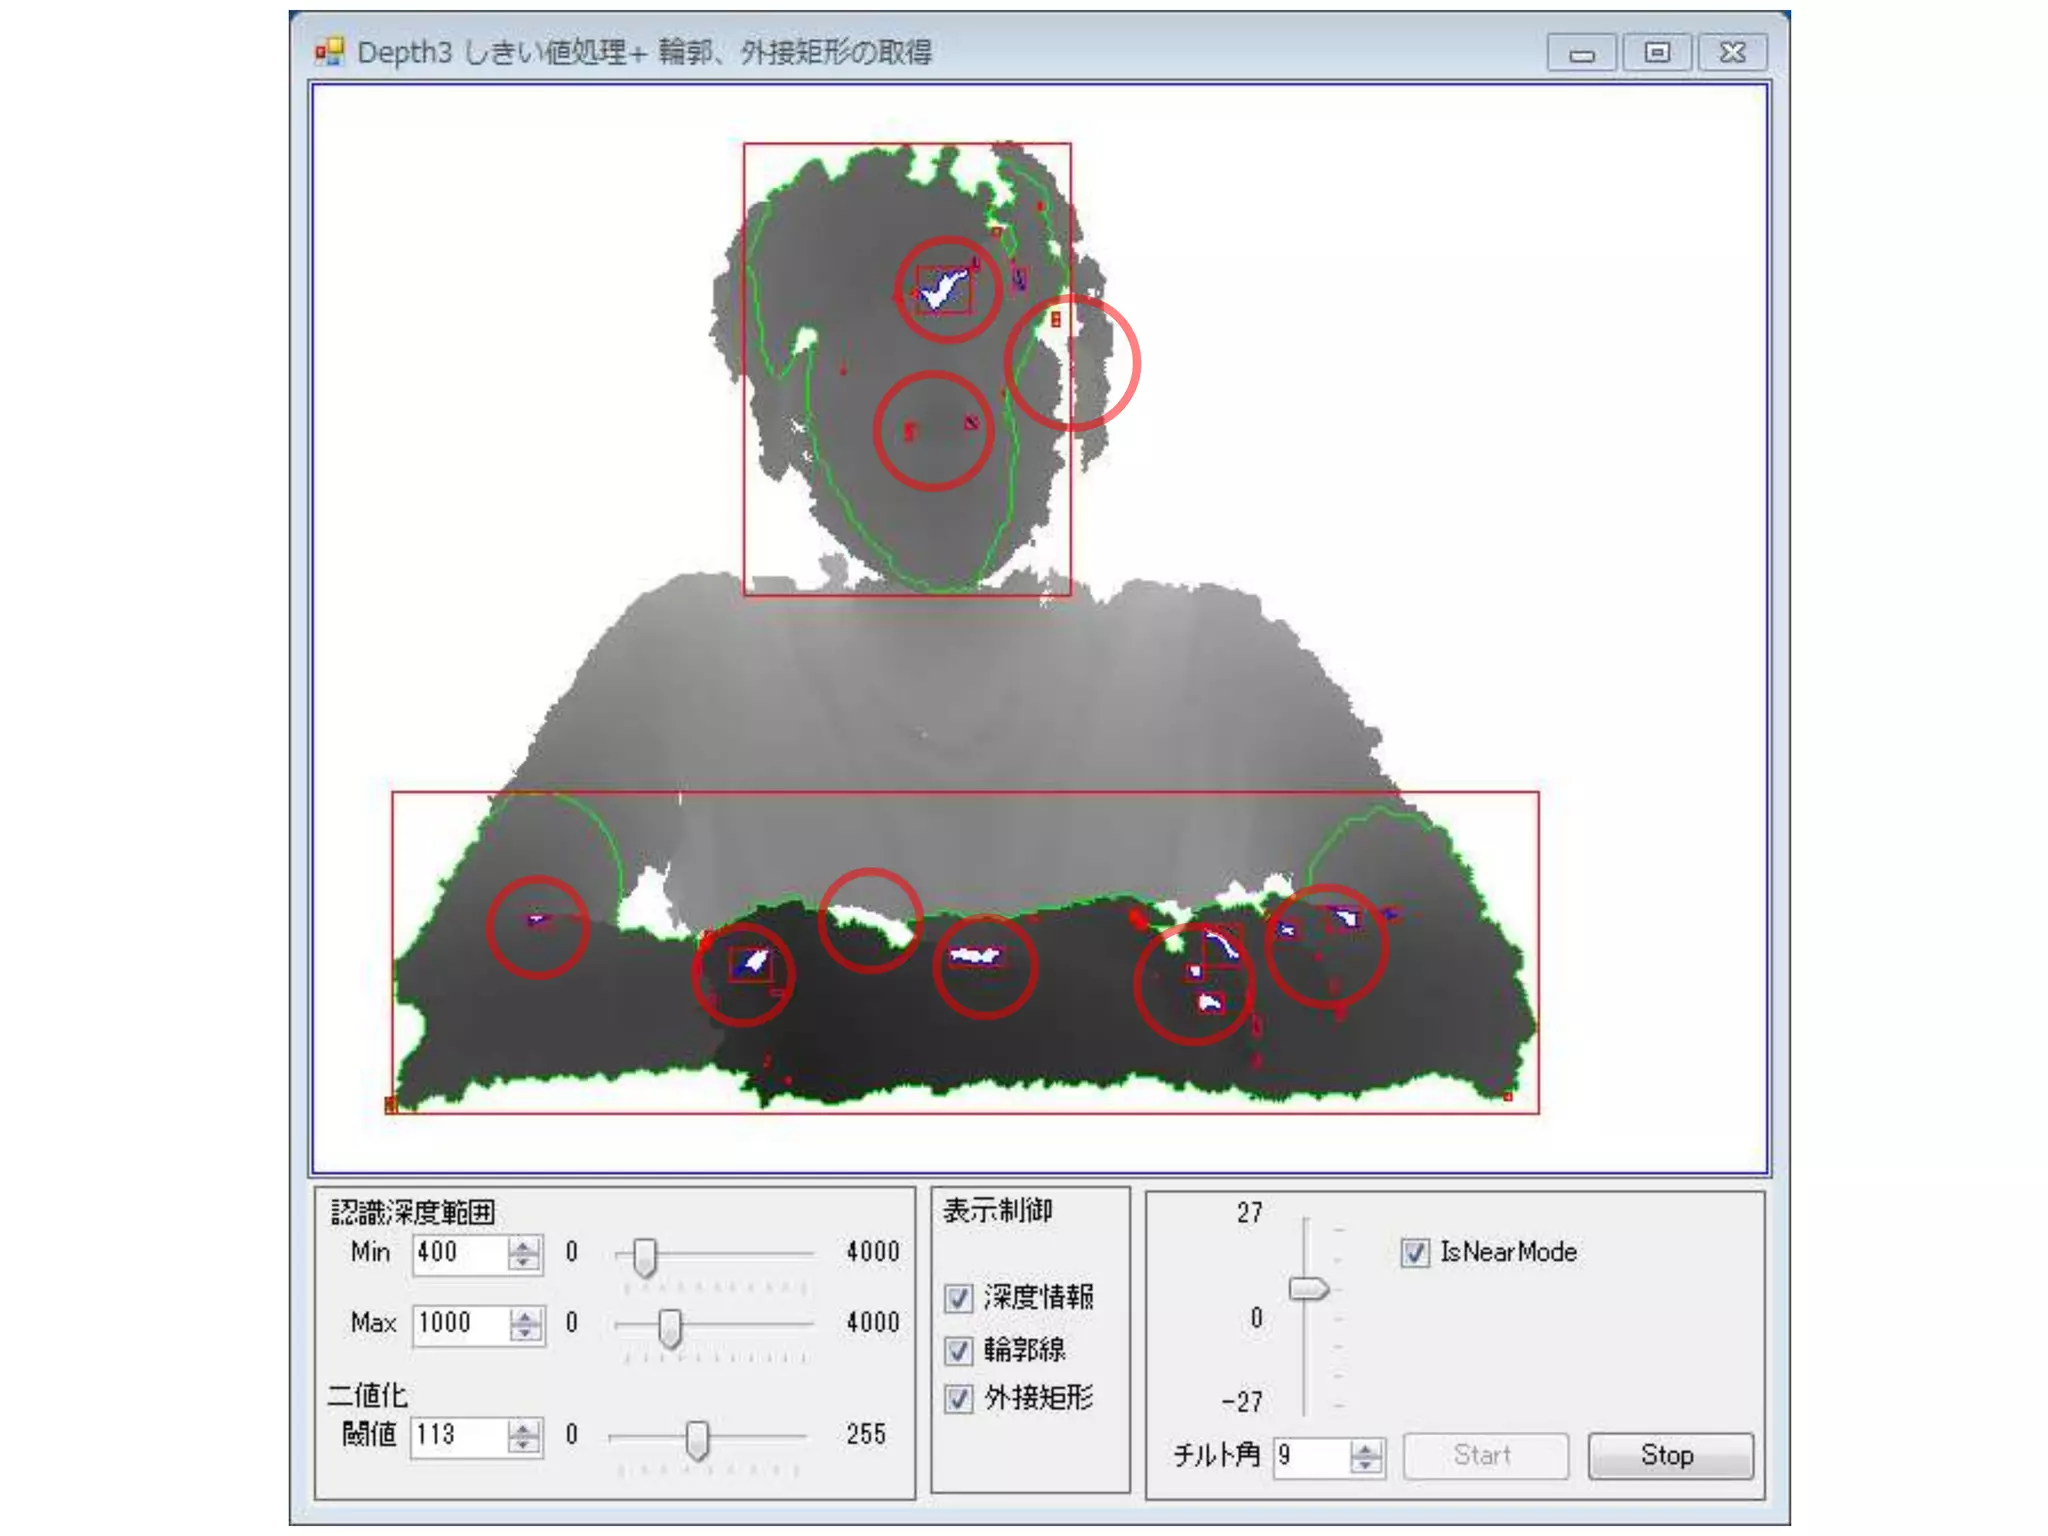Disable the IsNearMode checkbox
This screenshot has height=1536, width=2048.
pos(1414,1253)
